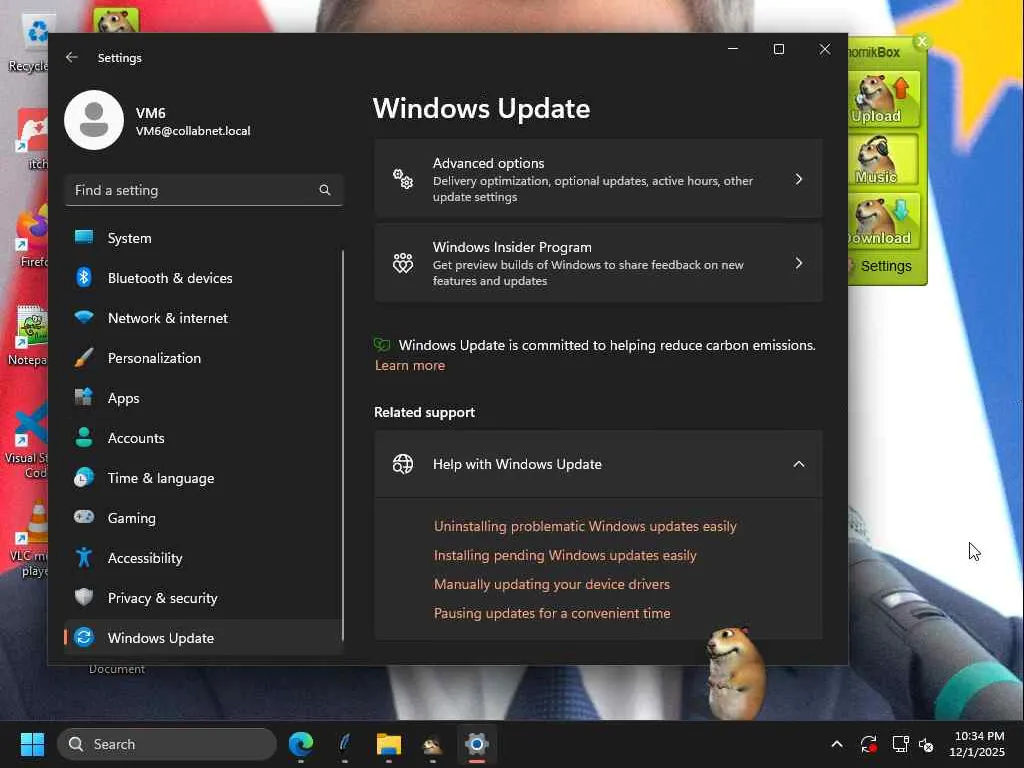The width and height of the screenshot is (1024, 768).
Task: Click the network tray icon
Action: click(x=901, y=744)
